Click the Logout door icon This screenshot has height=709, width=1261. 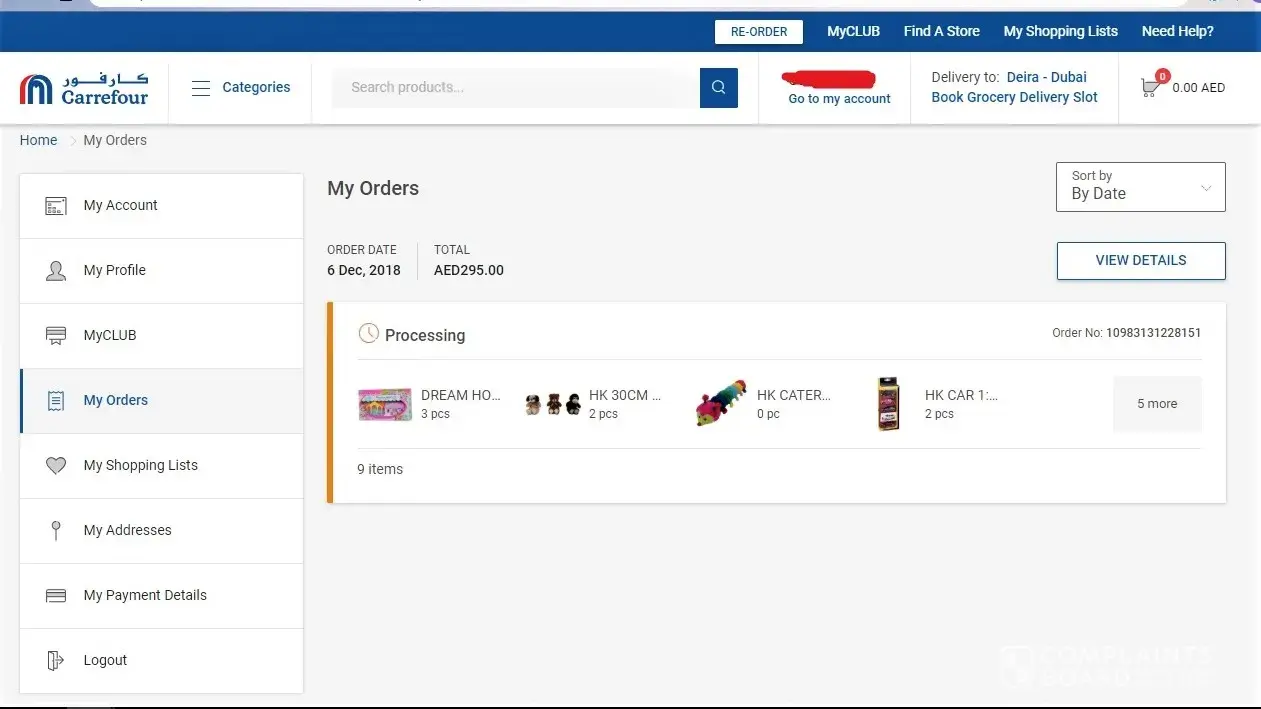[x=56, y=661]
